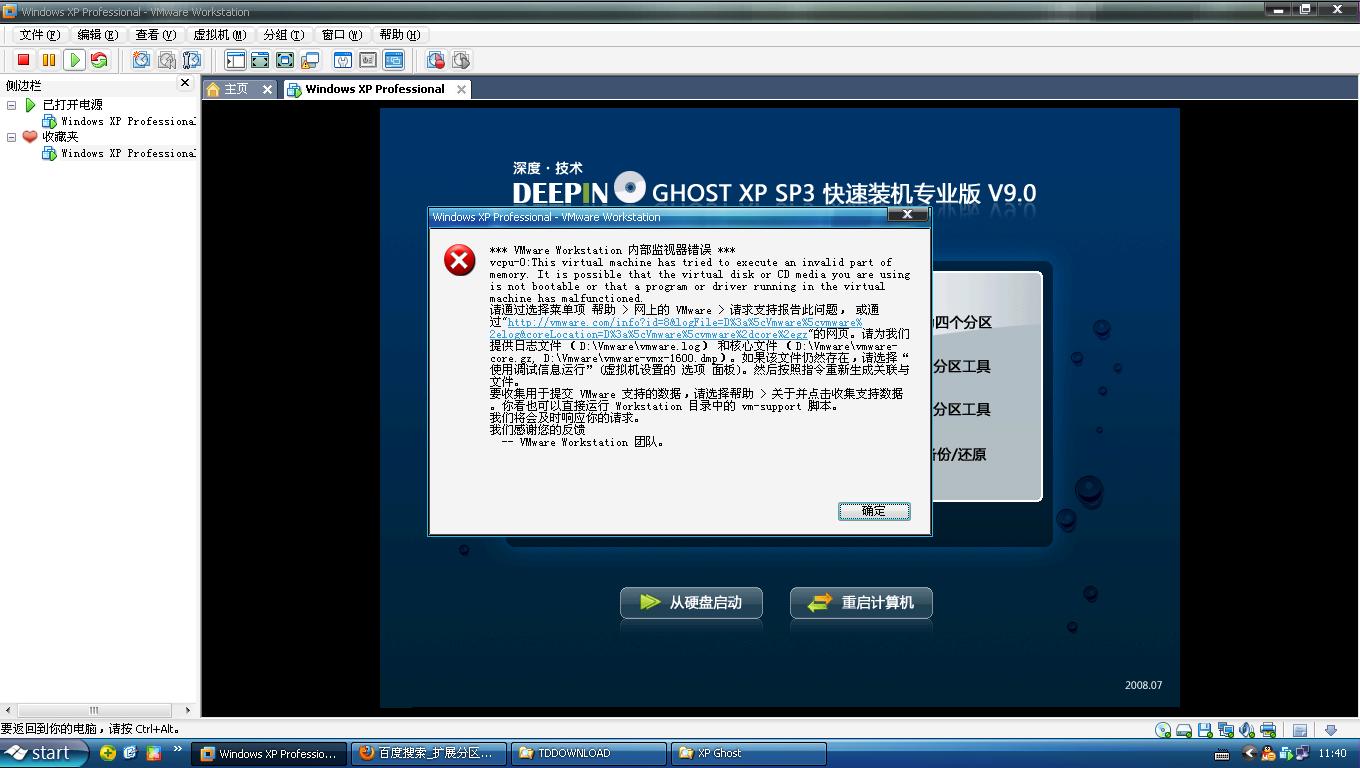The image size is (1360, 768).
Task: Take a snapshot using the toolbar icon
Action: click(142, 60)
